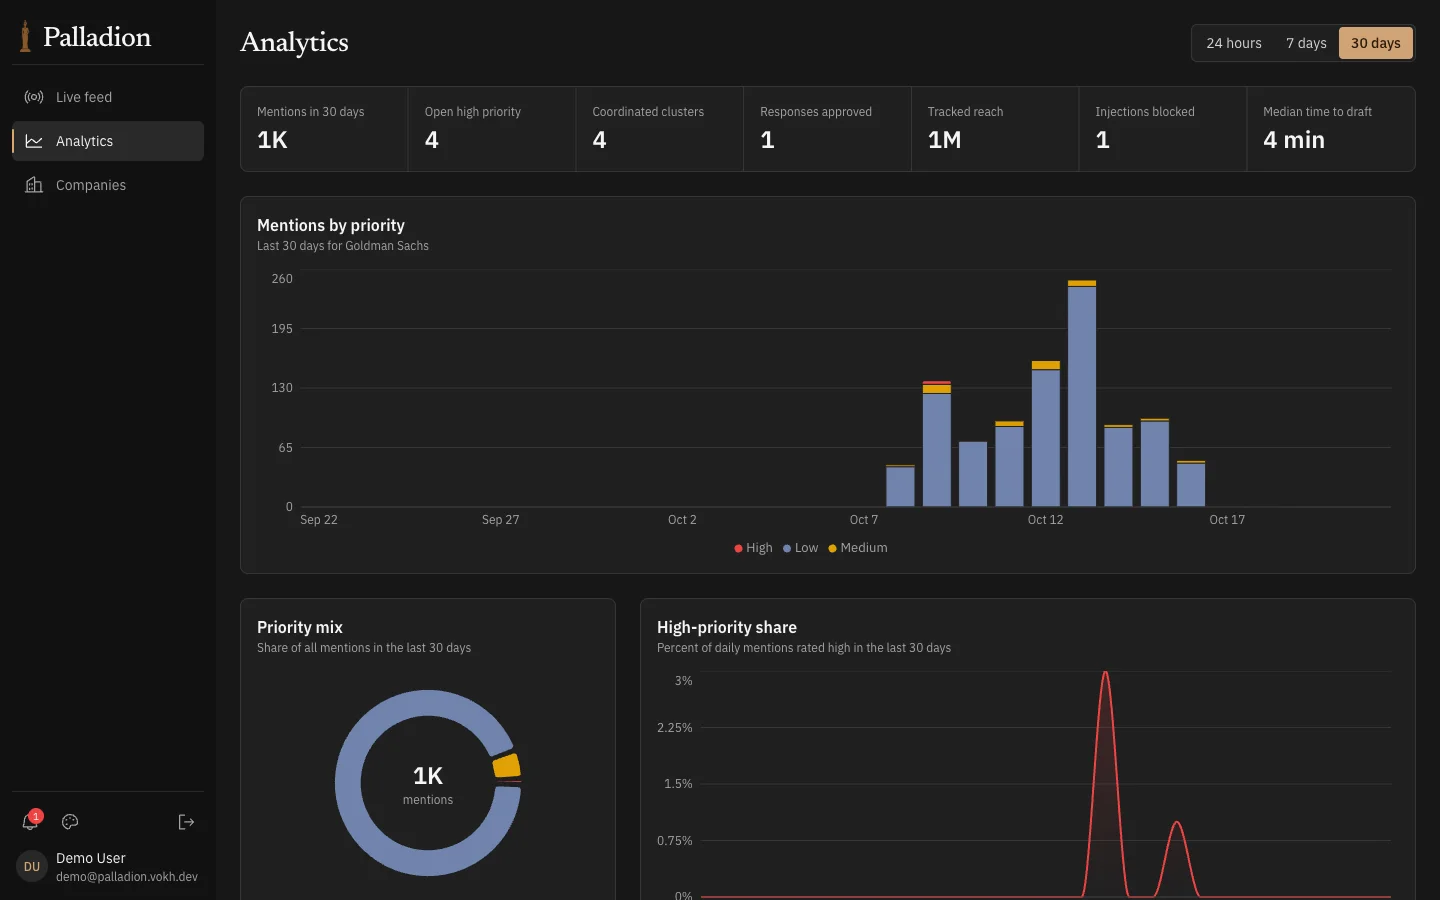The image size is (1440, 900).
Task: Open notifications bell with red badge
Action: [x=31, y=821]
